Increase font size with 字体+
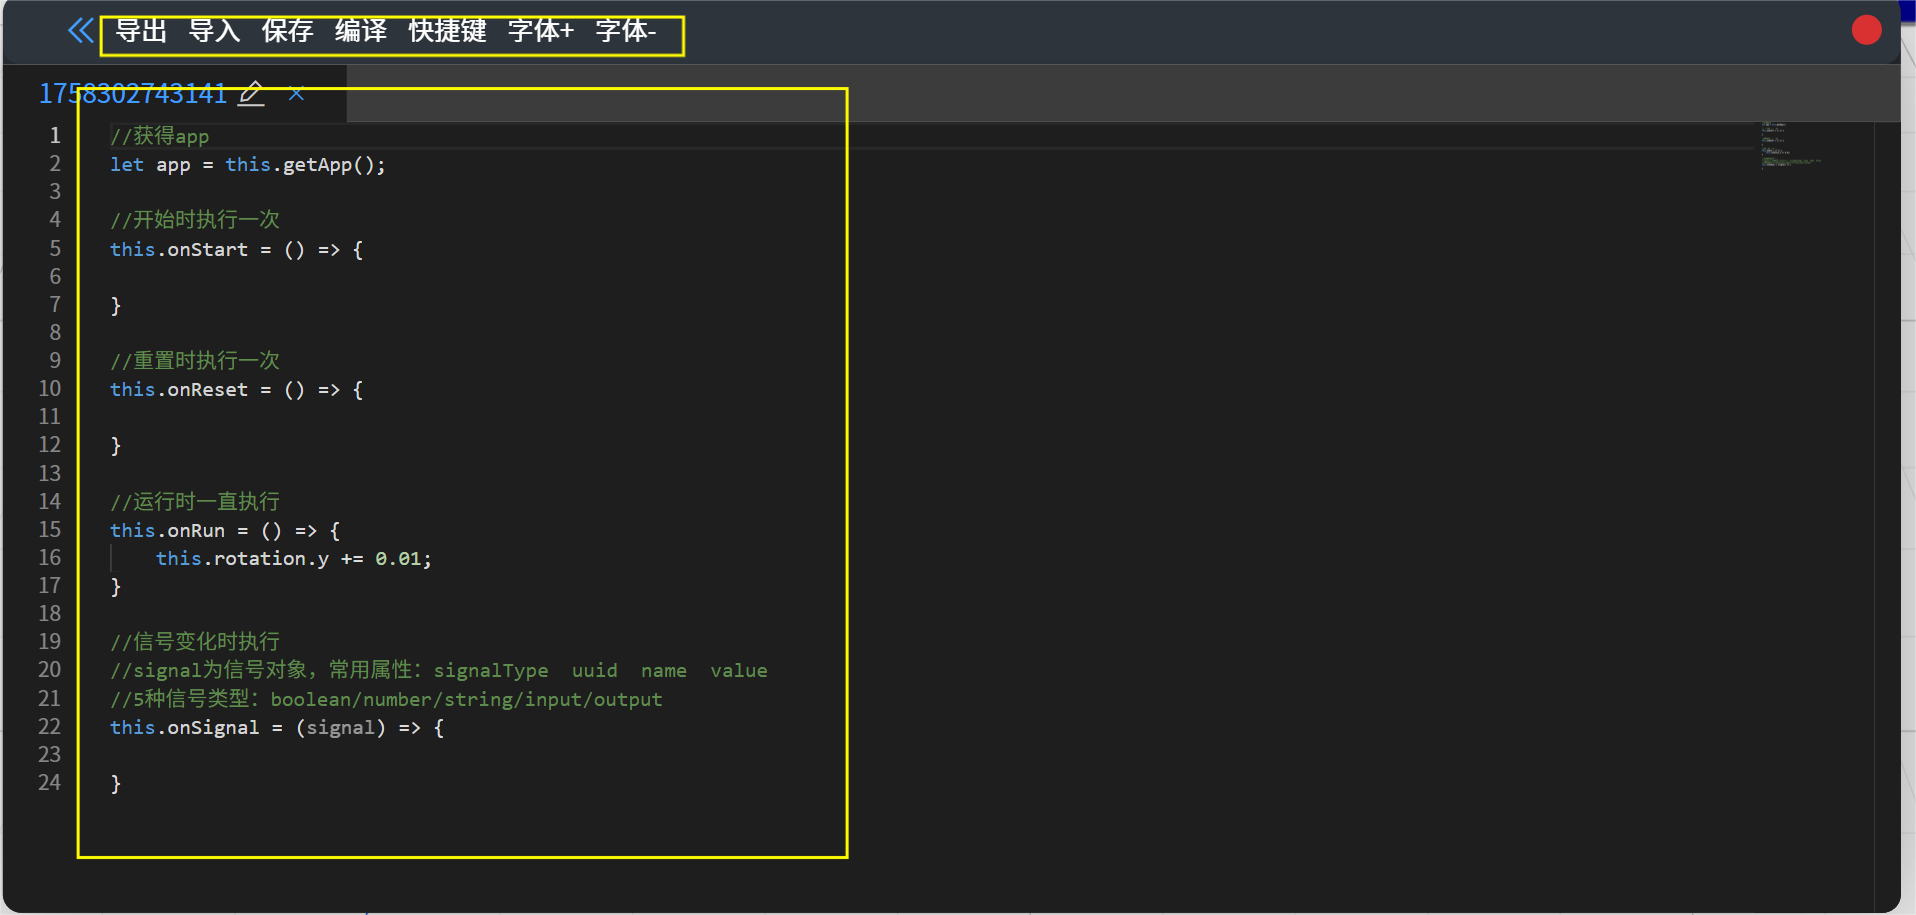 pyautogui.click(x=540, y=31)
